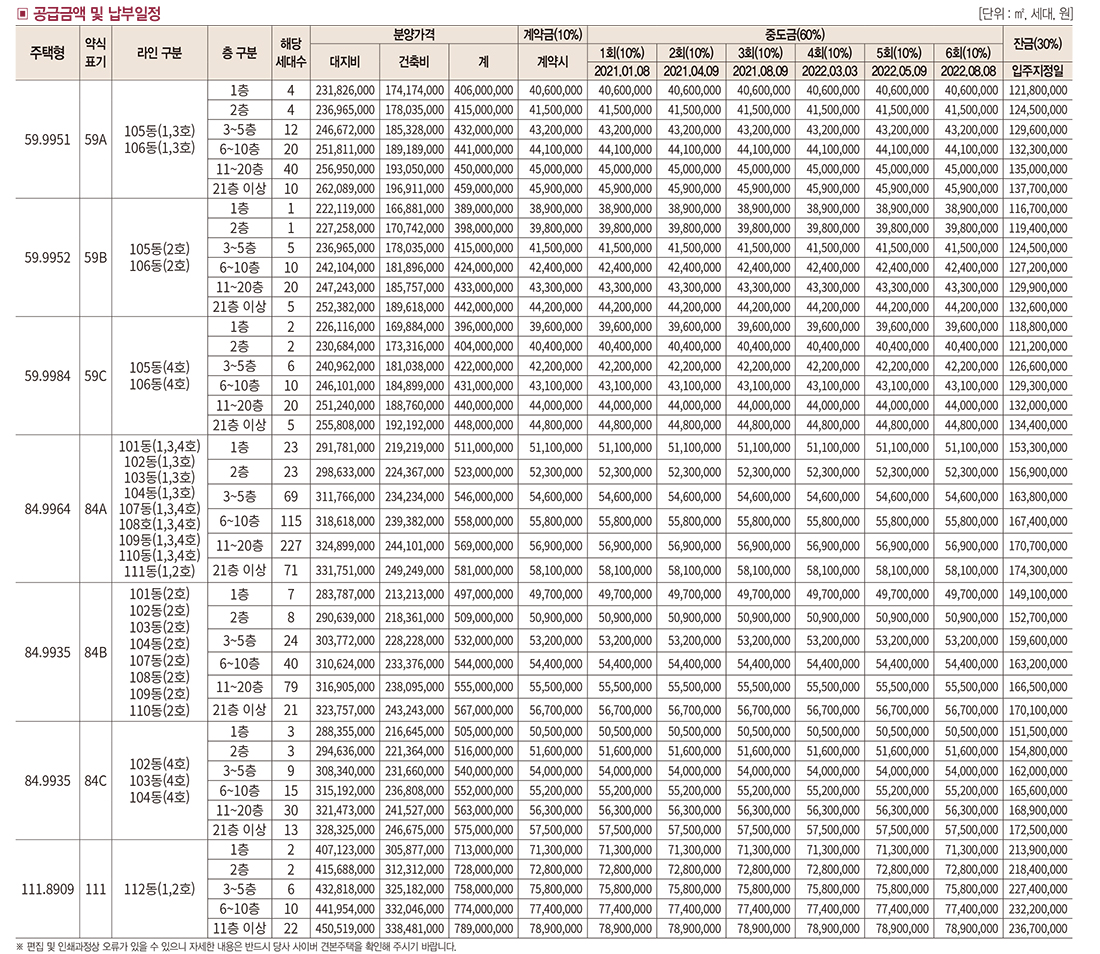The image size is (1100, 954).
Task: Select total price '459,000,000'
Action: click(483, 189)
